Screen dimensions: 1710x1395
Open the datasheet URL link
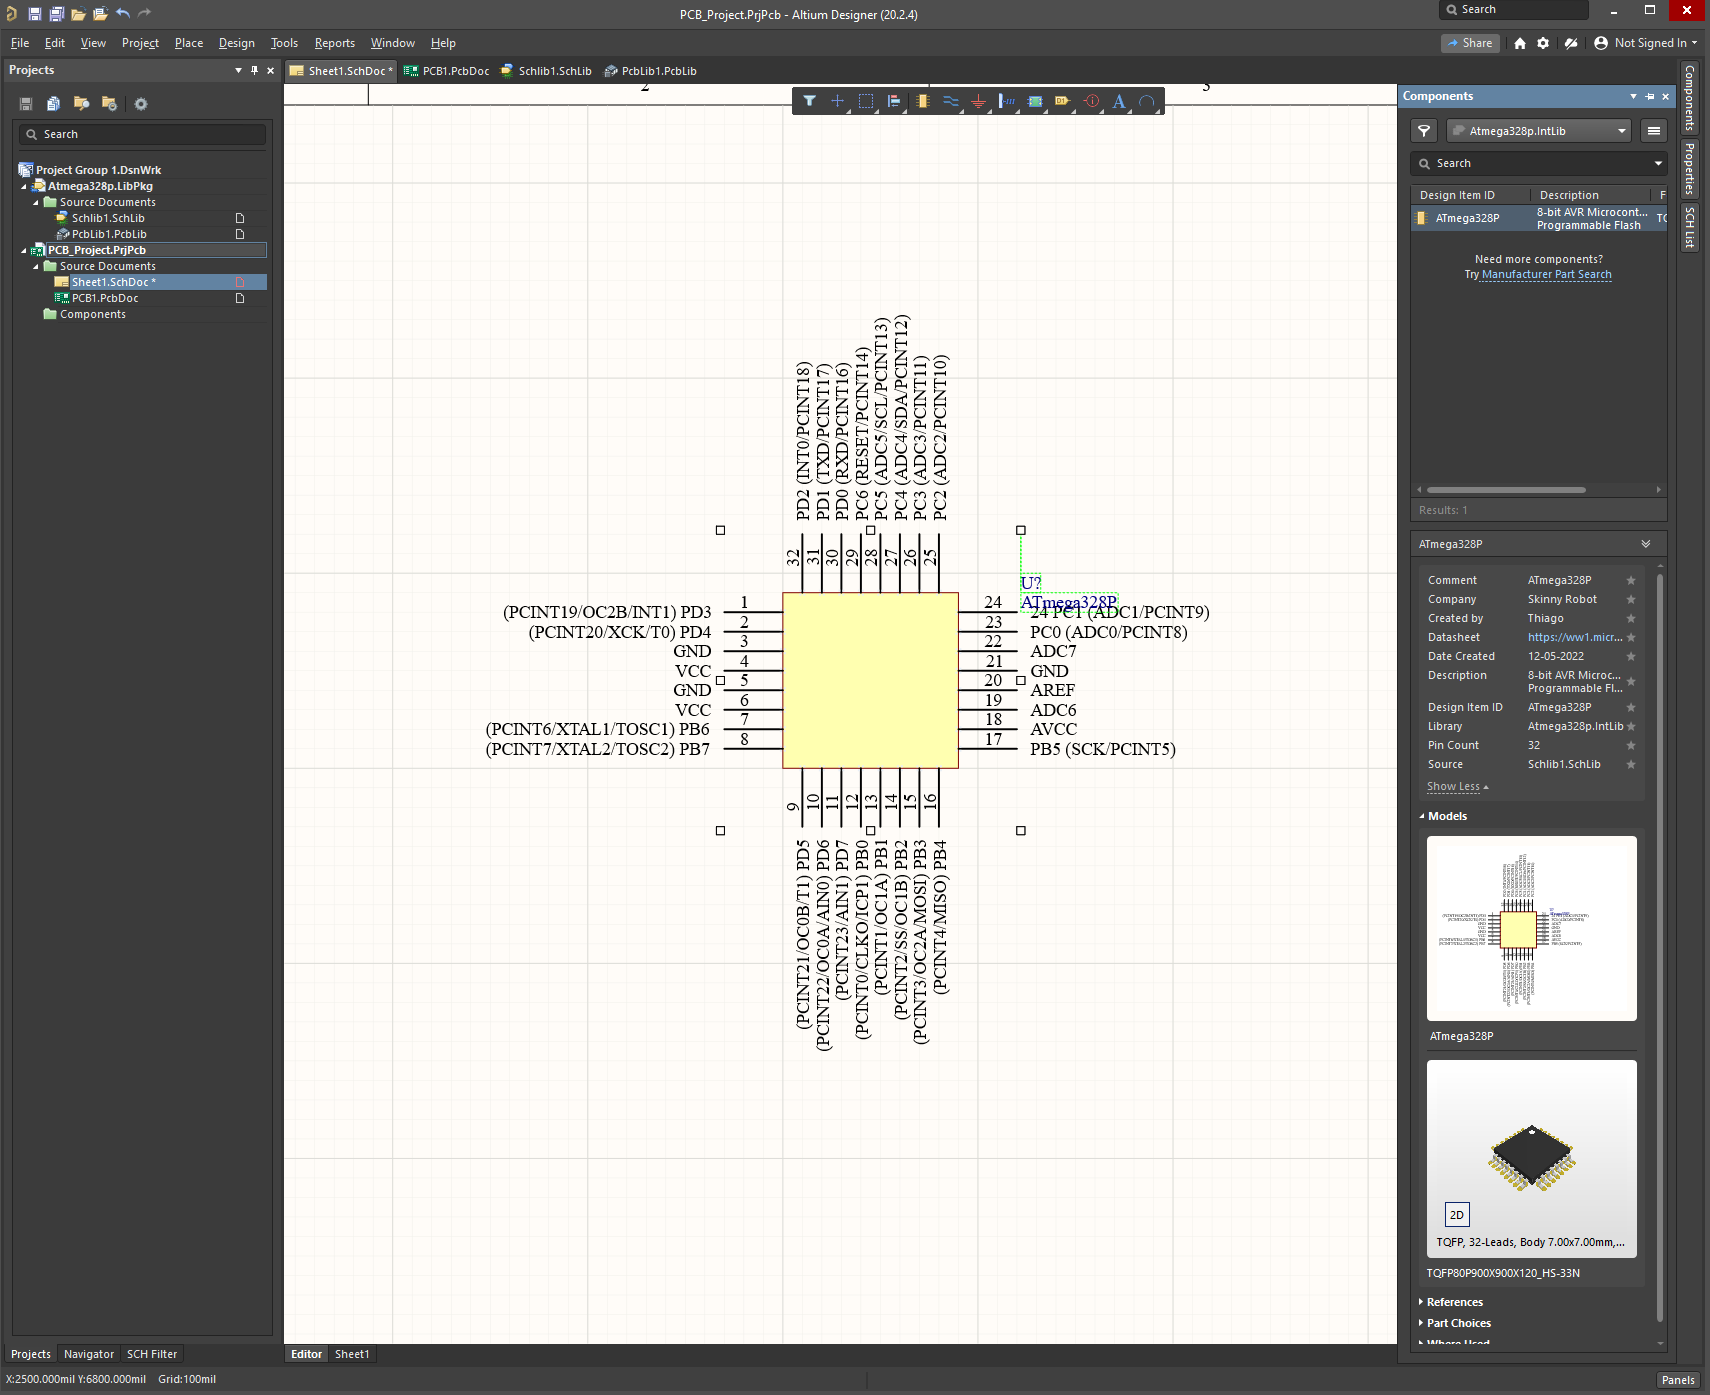[1574, 637]
